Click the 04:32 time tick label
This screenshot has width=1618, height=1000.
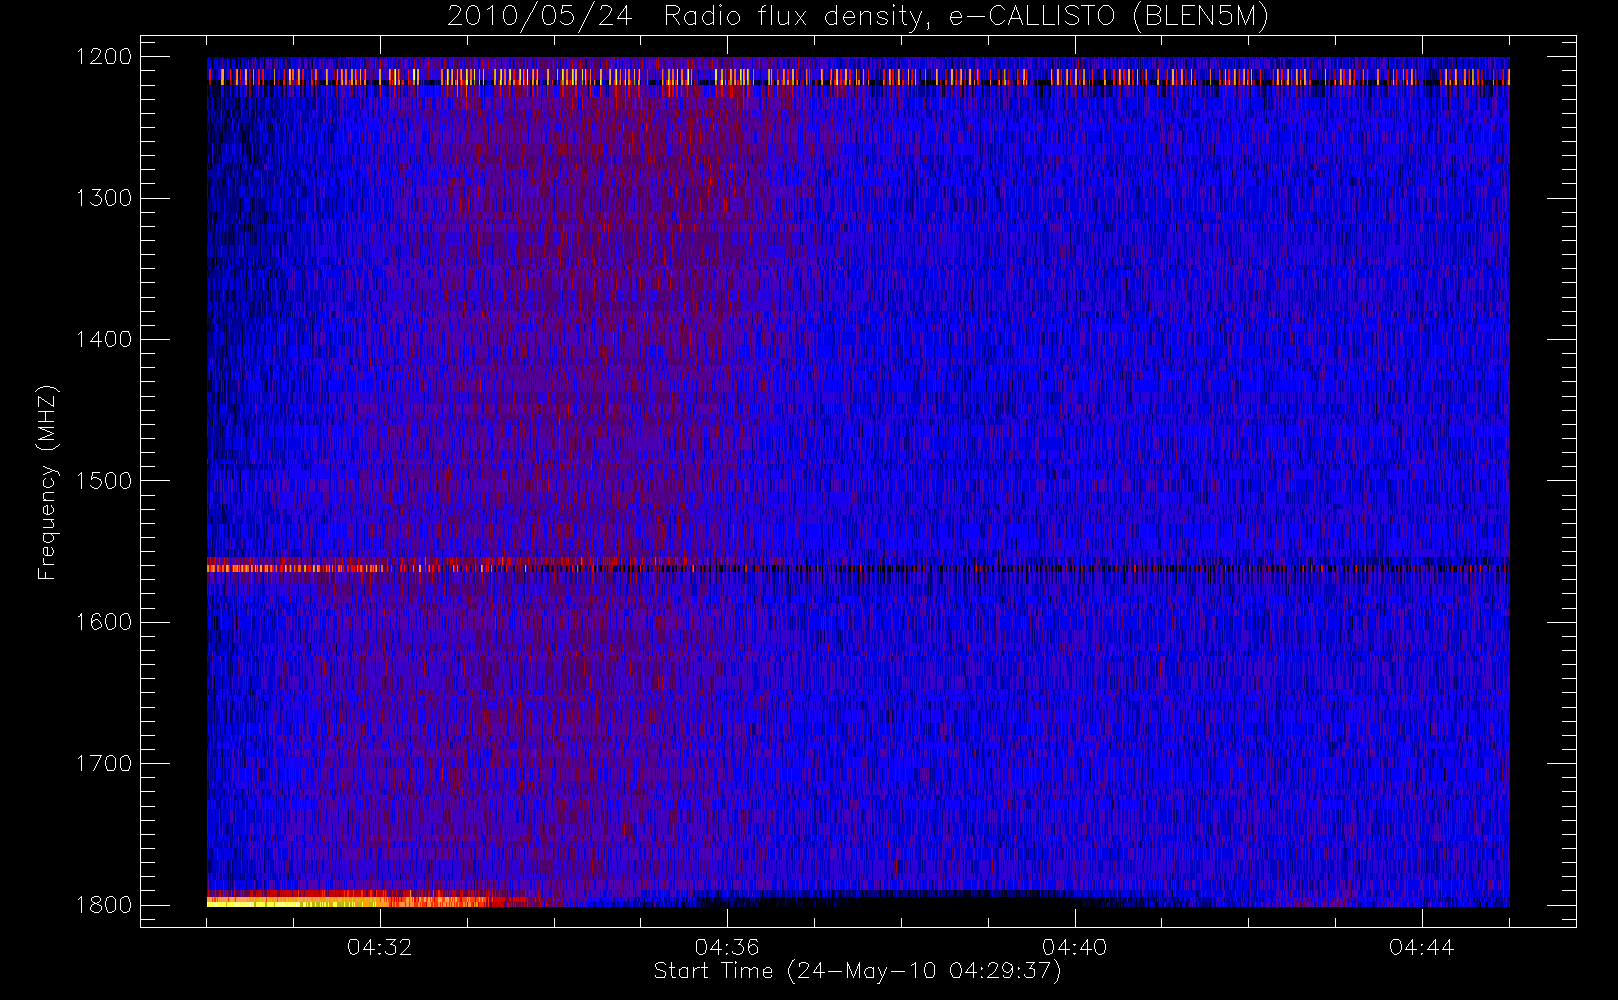coord(380,947)
